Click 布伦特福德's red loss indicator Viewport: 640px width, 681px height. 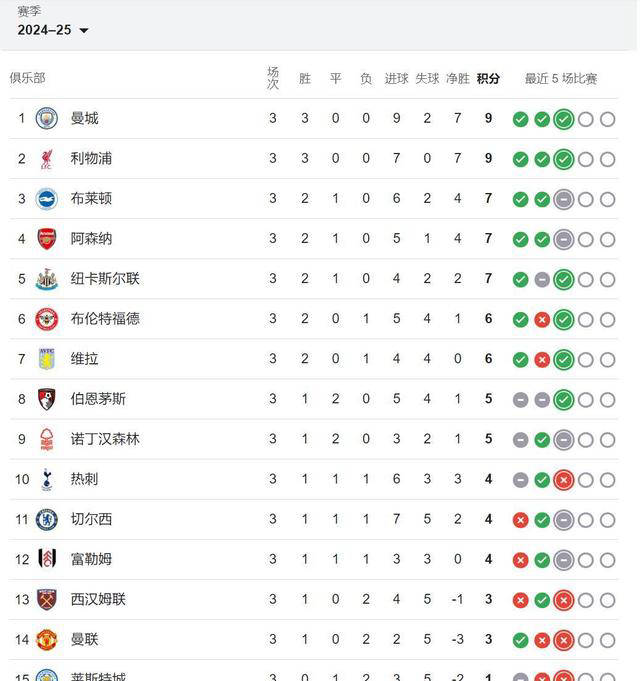(x=542, y=320)
